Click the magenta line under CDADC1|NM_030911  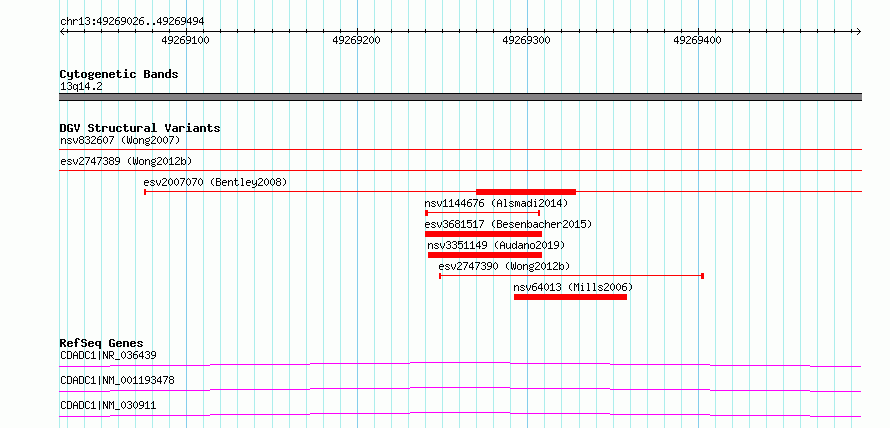(460, 414)
